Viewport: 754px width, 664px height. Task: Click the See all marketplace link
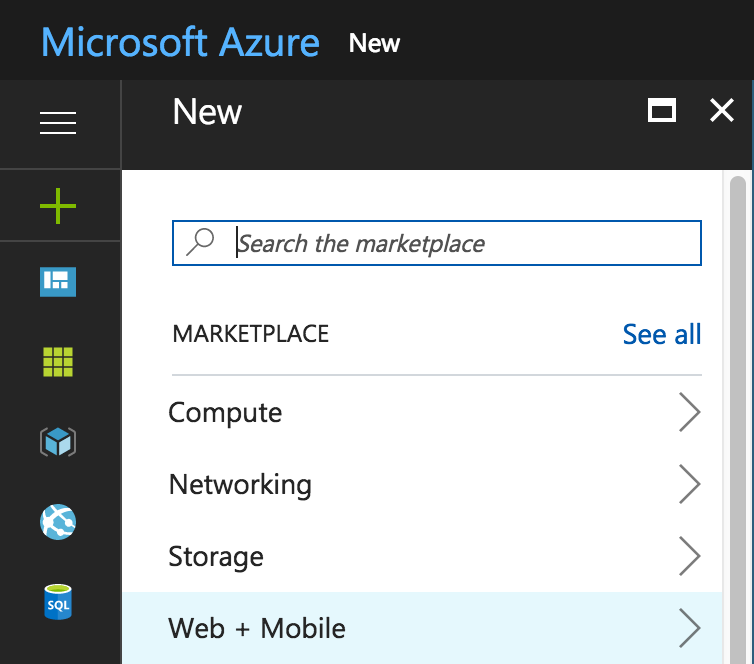click(662, 334)
